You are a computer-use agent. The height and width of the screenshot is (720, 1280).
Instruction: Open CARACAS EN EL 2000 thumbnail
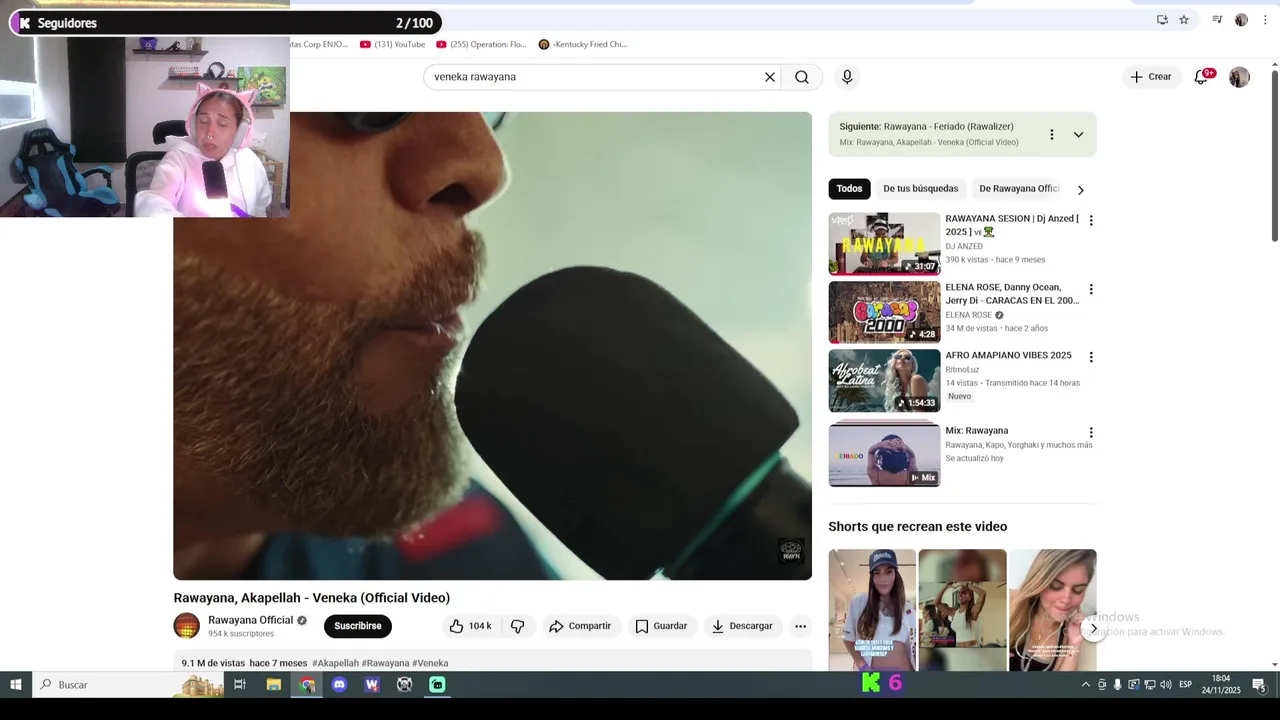click(884, 312)
